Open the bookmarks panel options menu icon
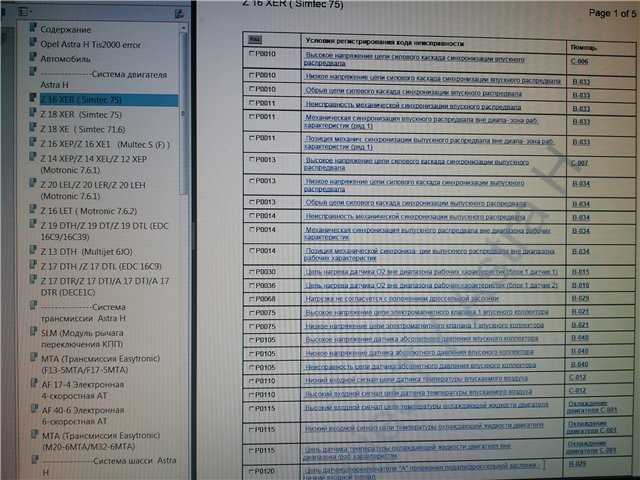Image resolution: width=640 pixels, height=480 pixels. click(x=25, y=12)
